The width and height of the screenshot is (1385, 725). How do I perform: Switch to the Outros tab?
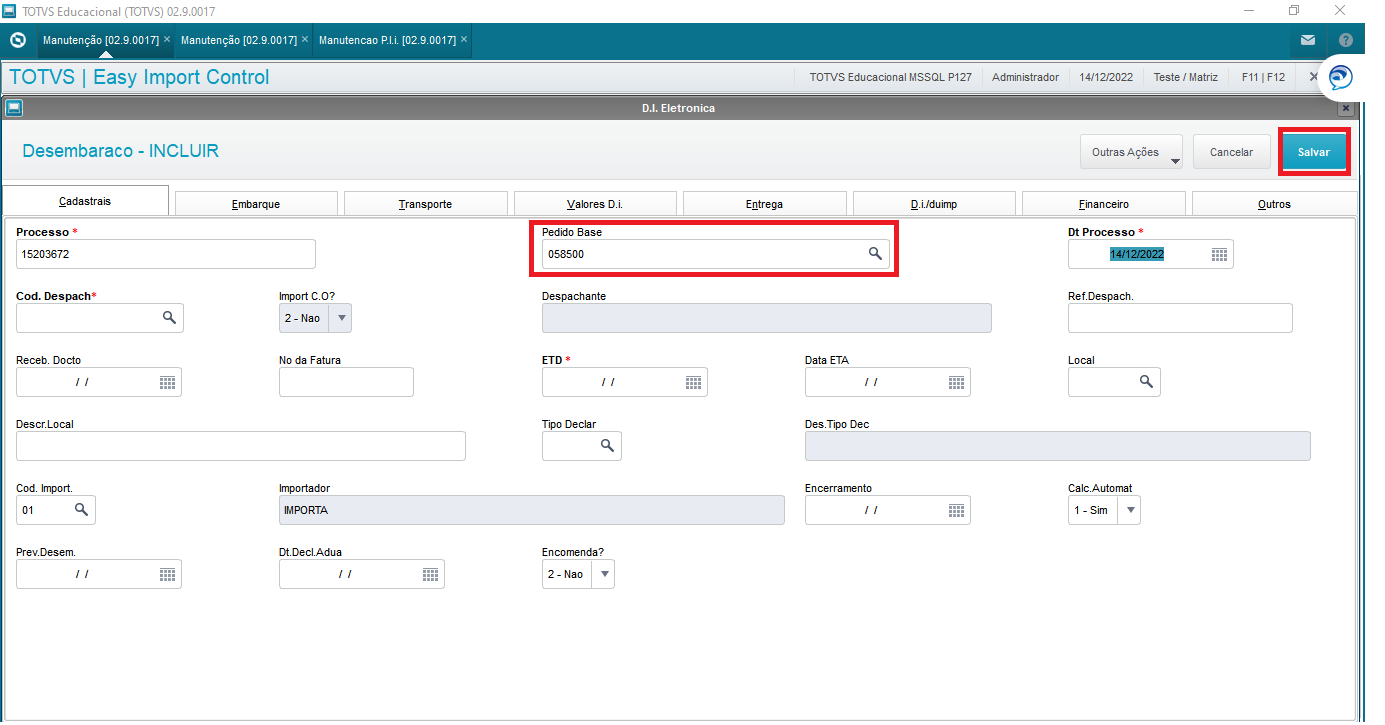coord(1274,204)
